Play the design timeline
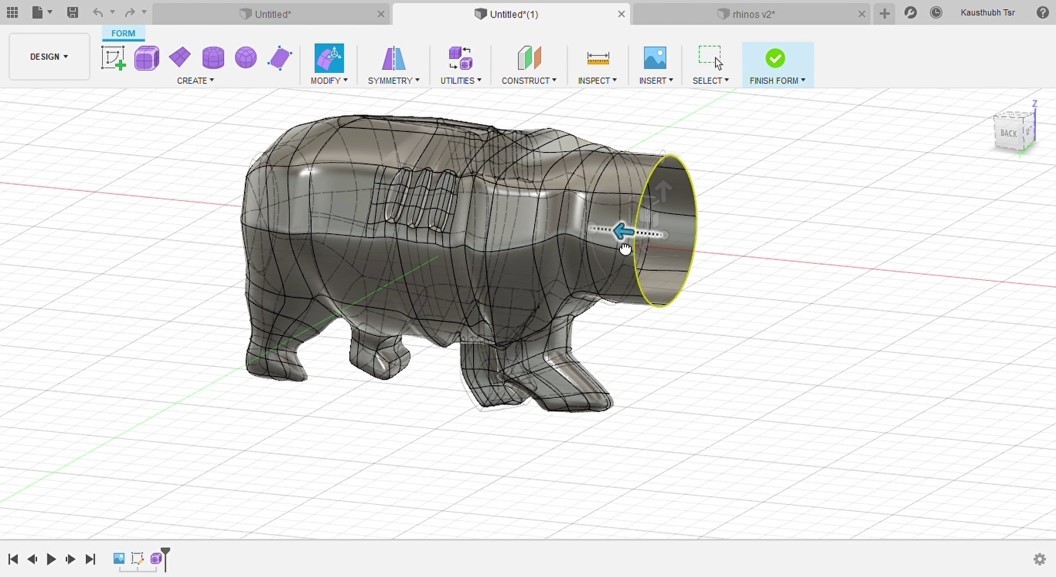Screen dimensions: 1056x577 (51, 559)
